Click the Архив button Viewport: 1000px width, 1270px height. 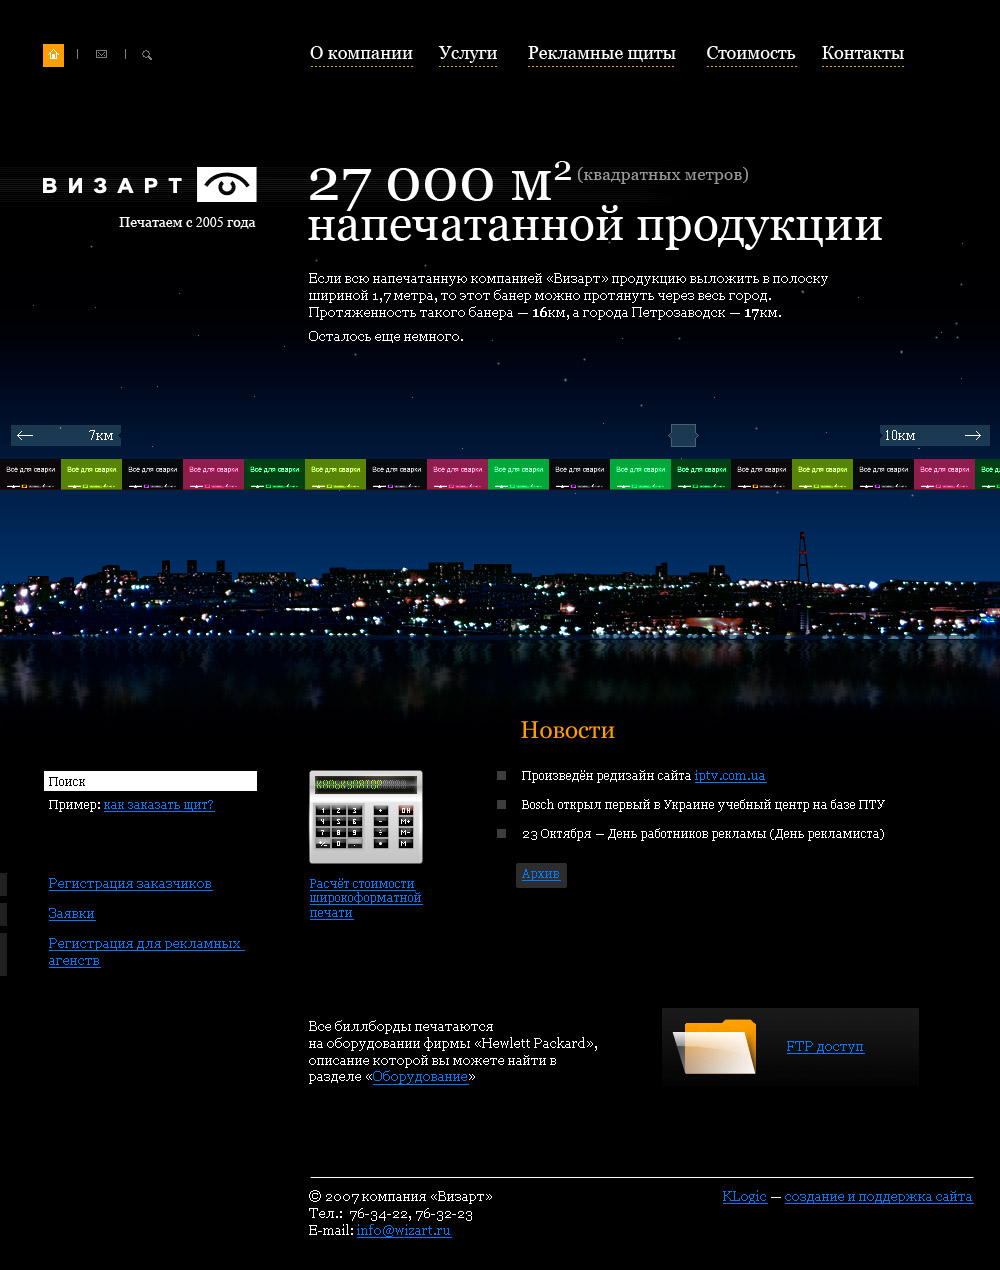point(541,874)
